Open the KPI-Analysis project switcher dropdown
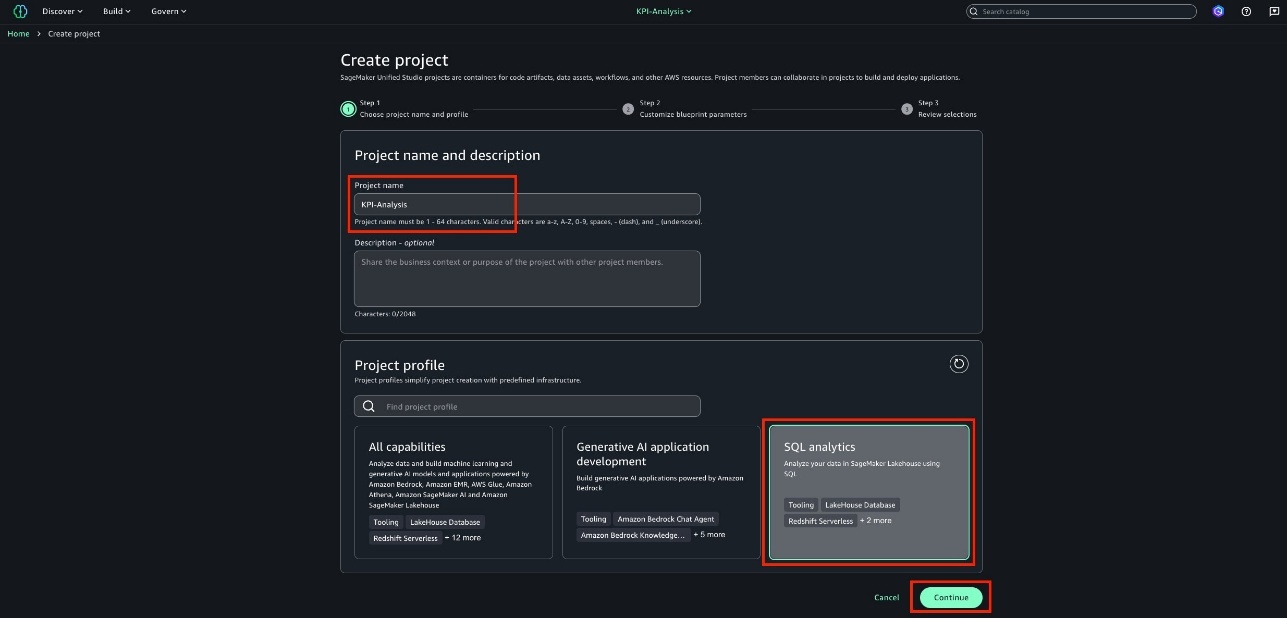 (664, 11)
